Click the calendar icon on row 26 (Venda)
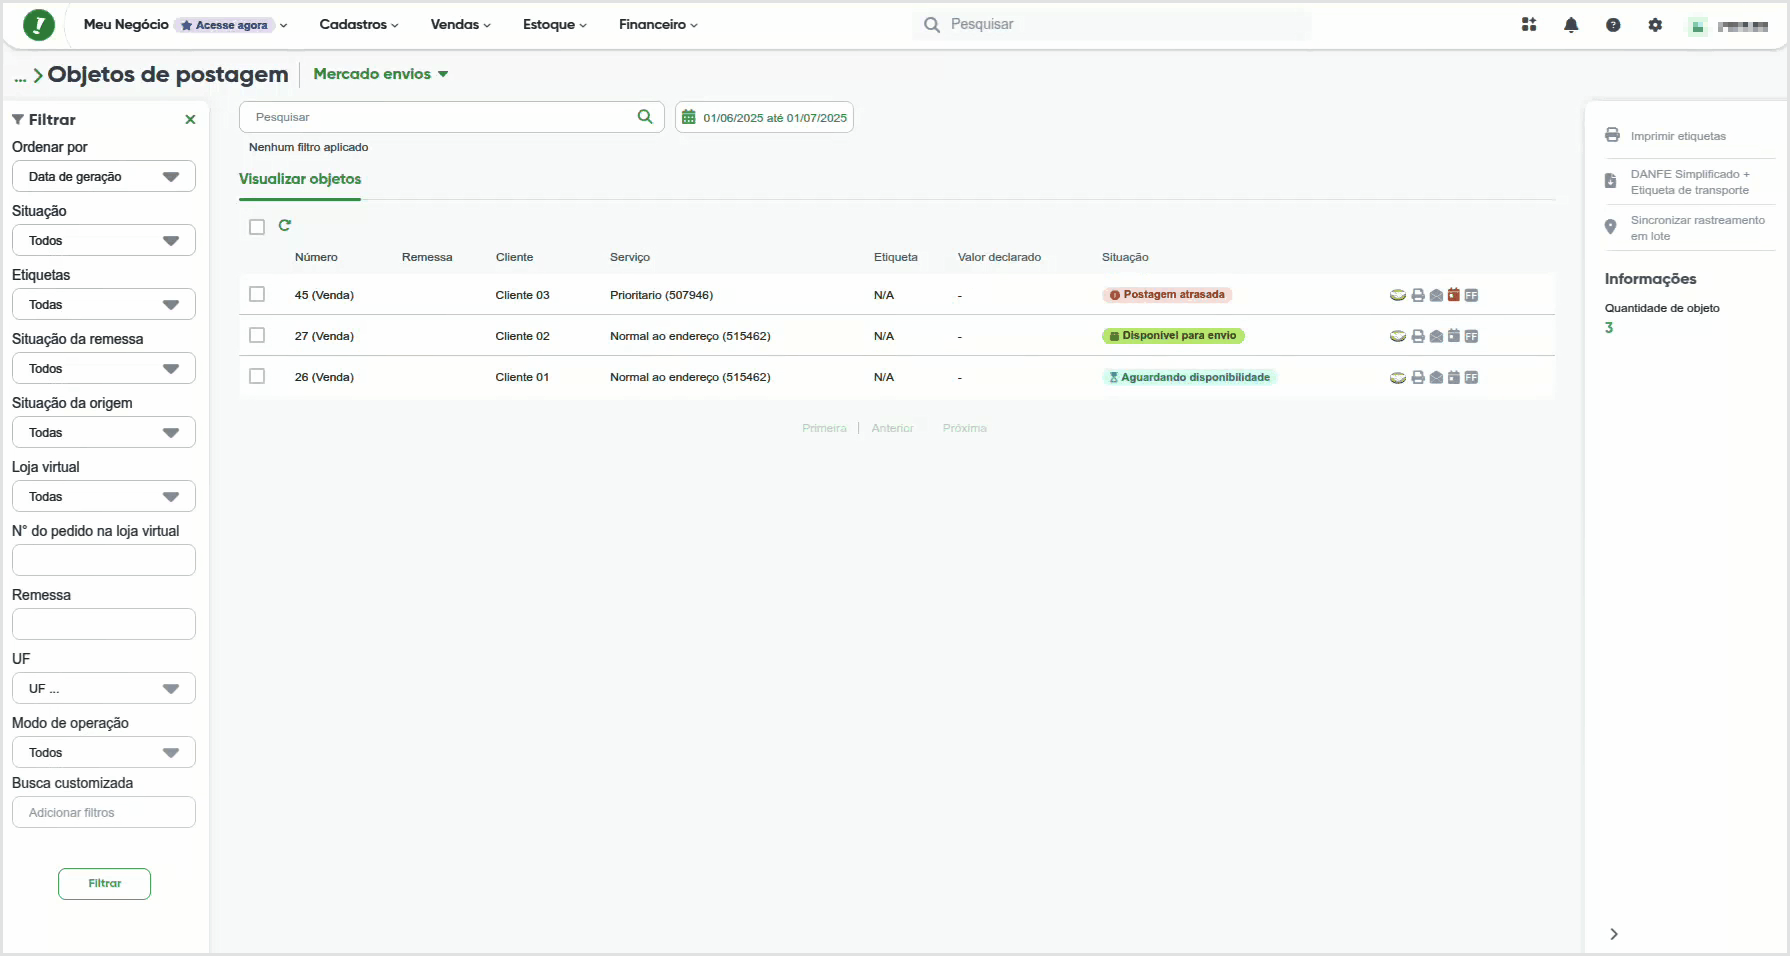Screen dimensions: 1790x956 point(1454,377)
